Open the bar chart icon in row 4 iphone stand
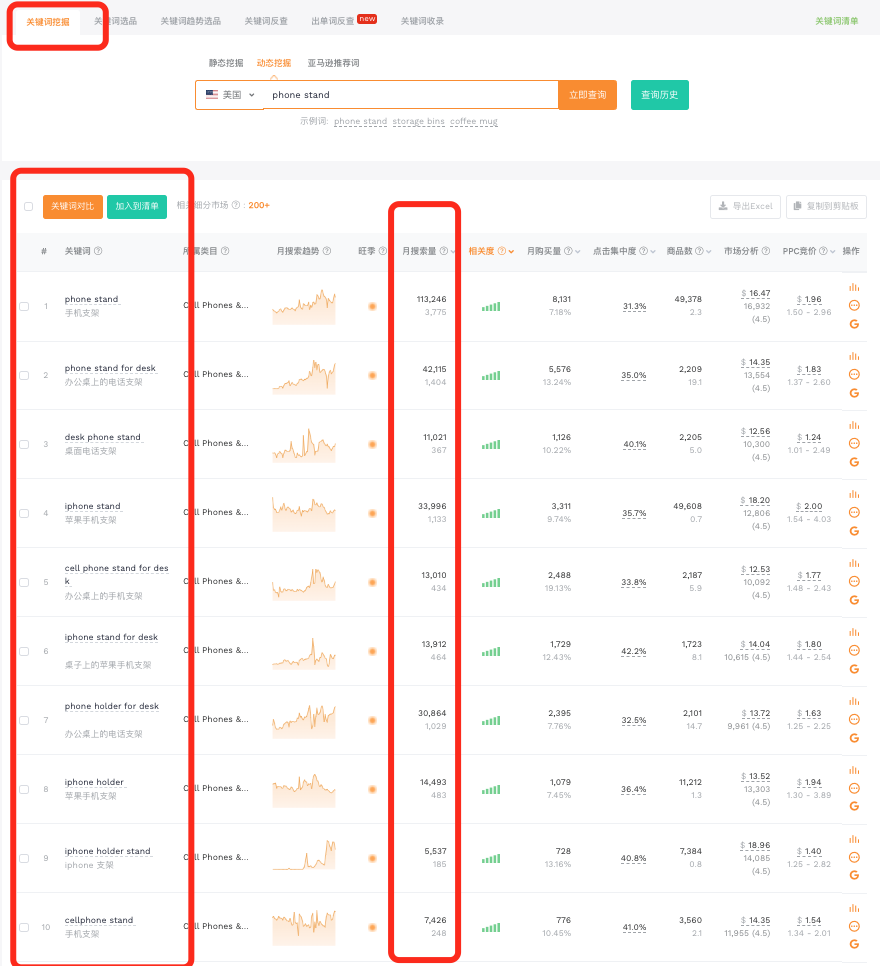Image resolution: width=880 pixels, height=966 pixels. point(854,494)
